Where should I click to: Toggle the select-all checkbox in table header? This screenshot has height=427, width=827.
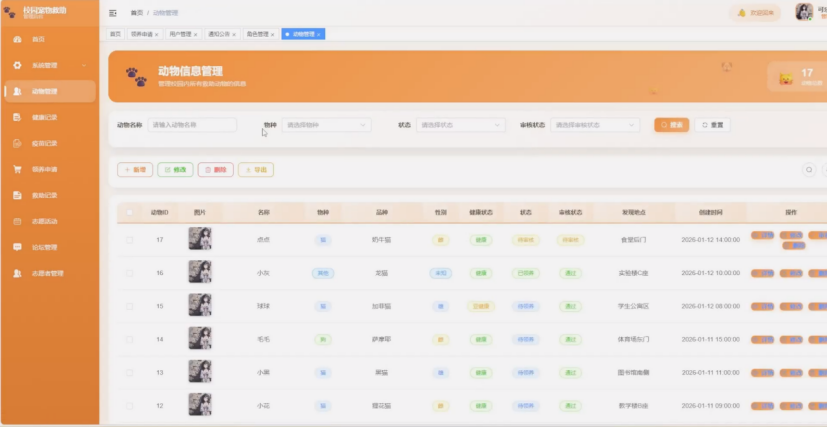(129, 212)
